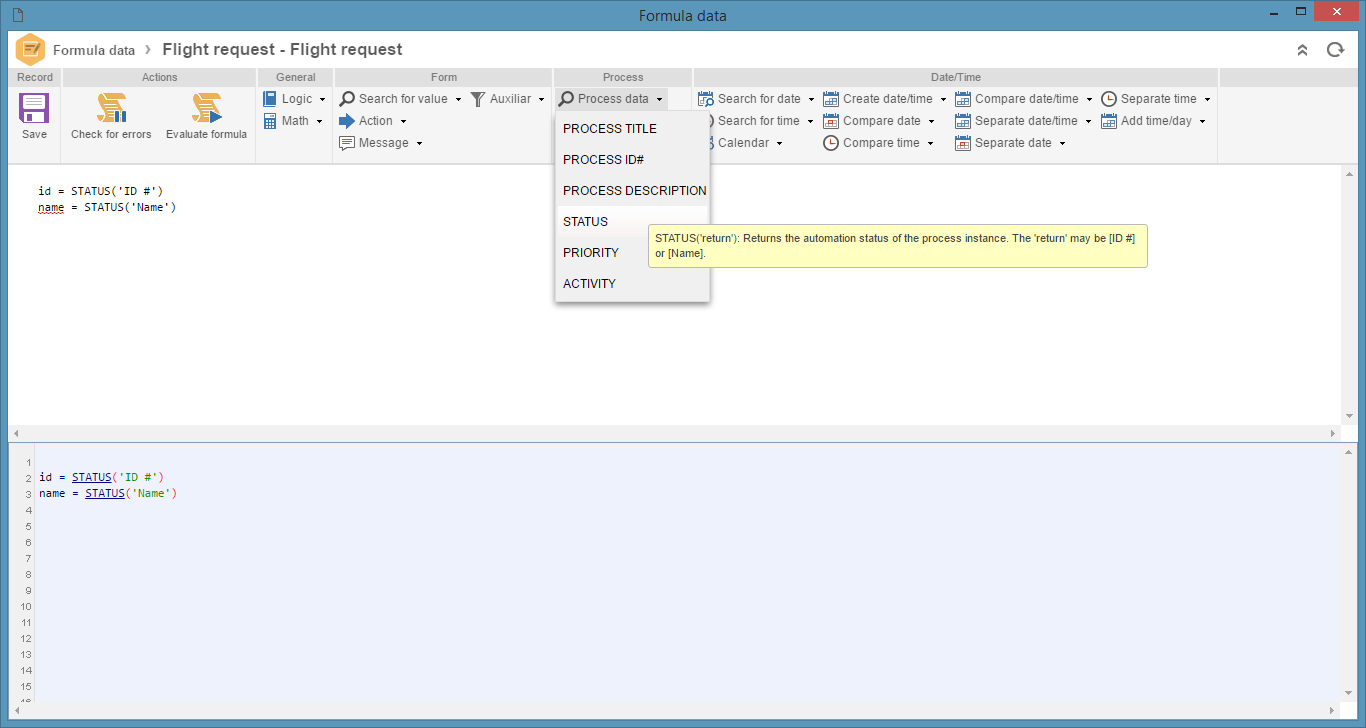Click the Evaluate formula icon
1366x728 pixels.
click(206, 108)
